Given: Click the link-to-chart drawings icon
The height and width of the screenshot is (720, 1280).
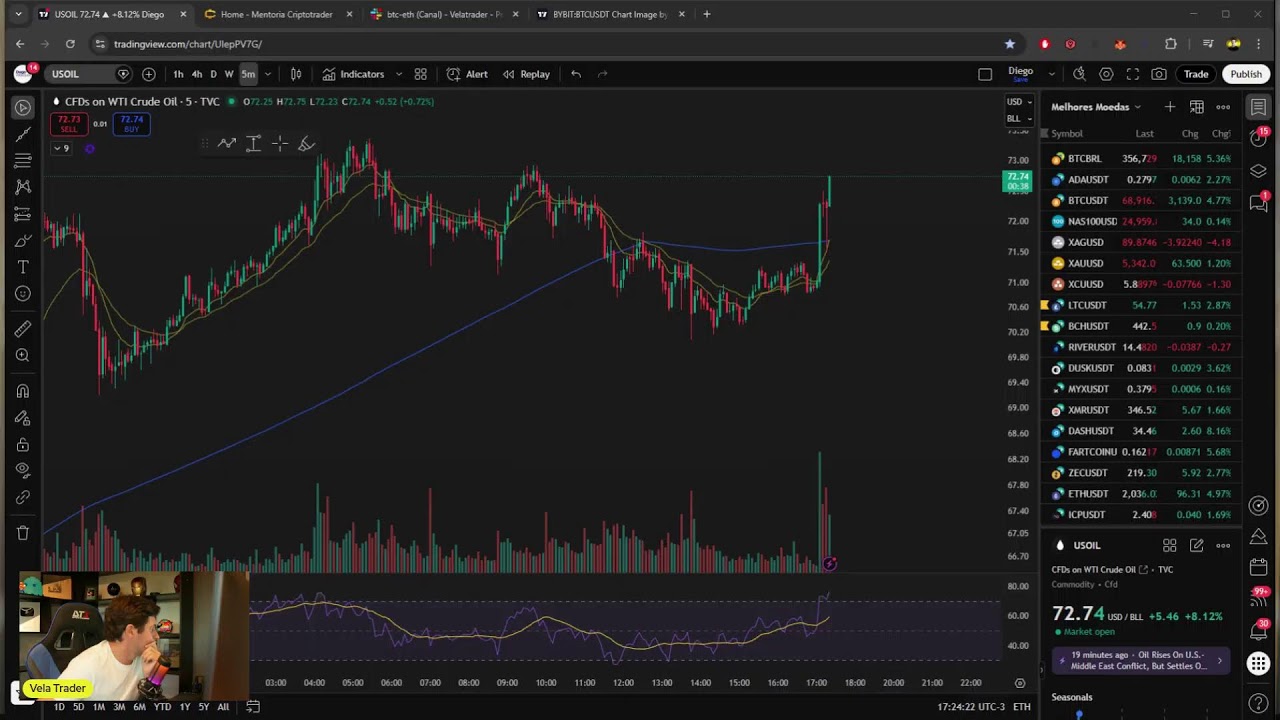Looking at the screenshot, I should point(22,497).
